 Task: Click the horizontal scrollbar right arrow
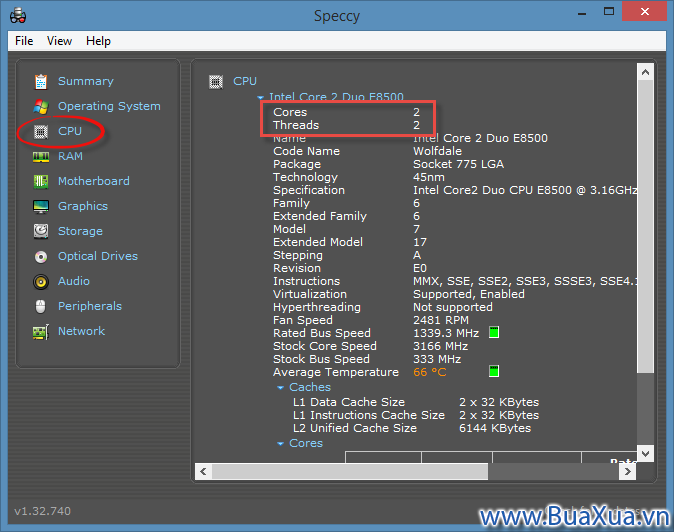[x=628, y=471]
